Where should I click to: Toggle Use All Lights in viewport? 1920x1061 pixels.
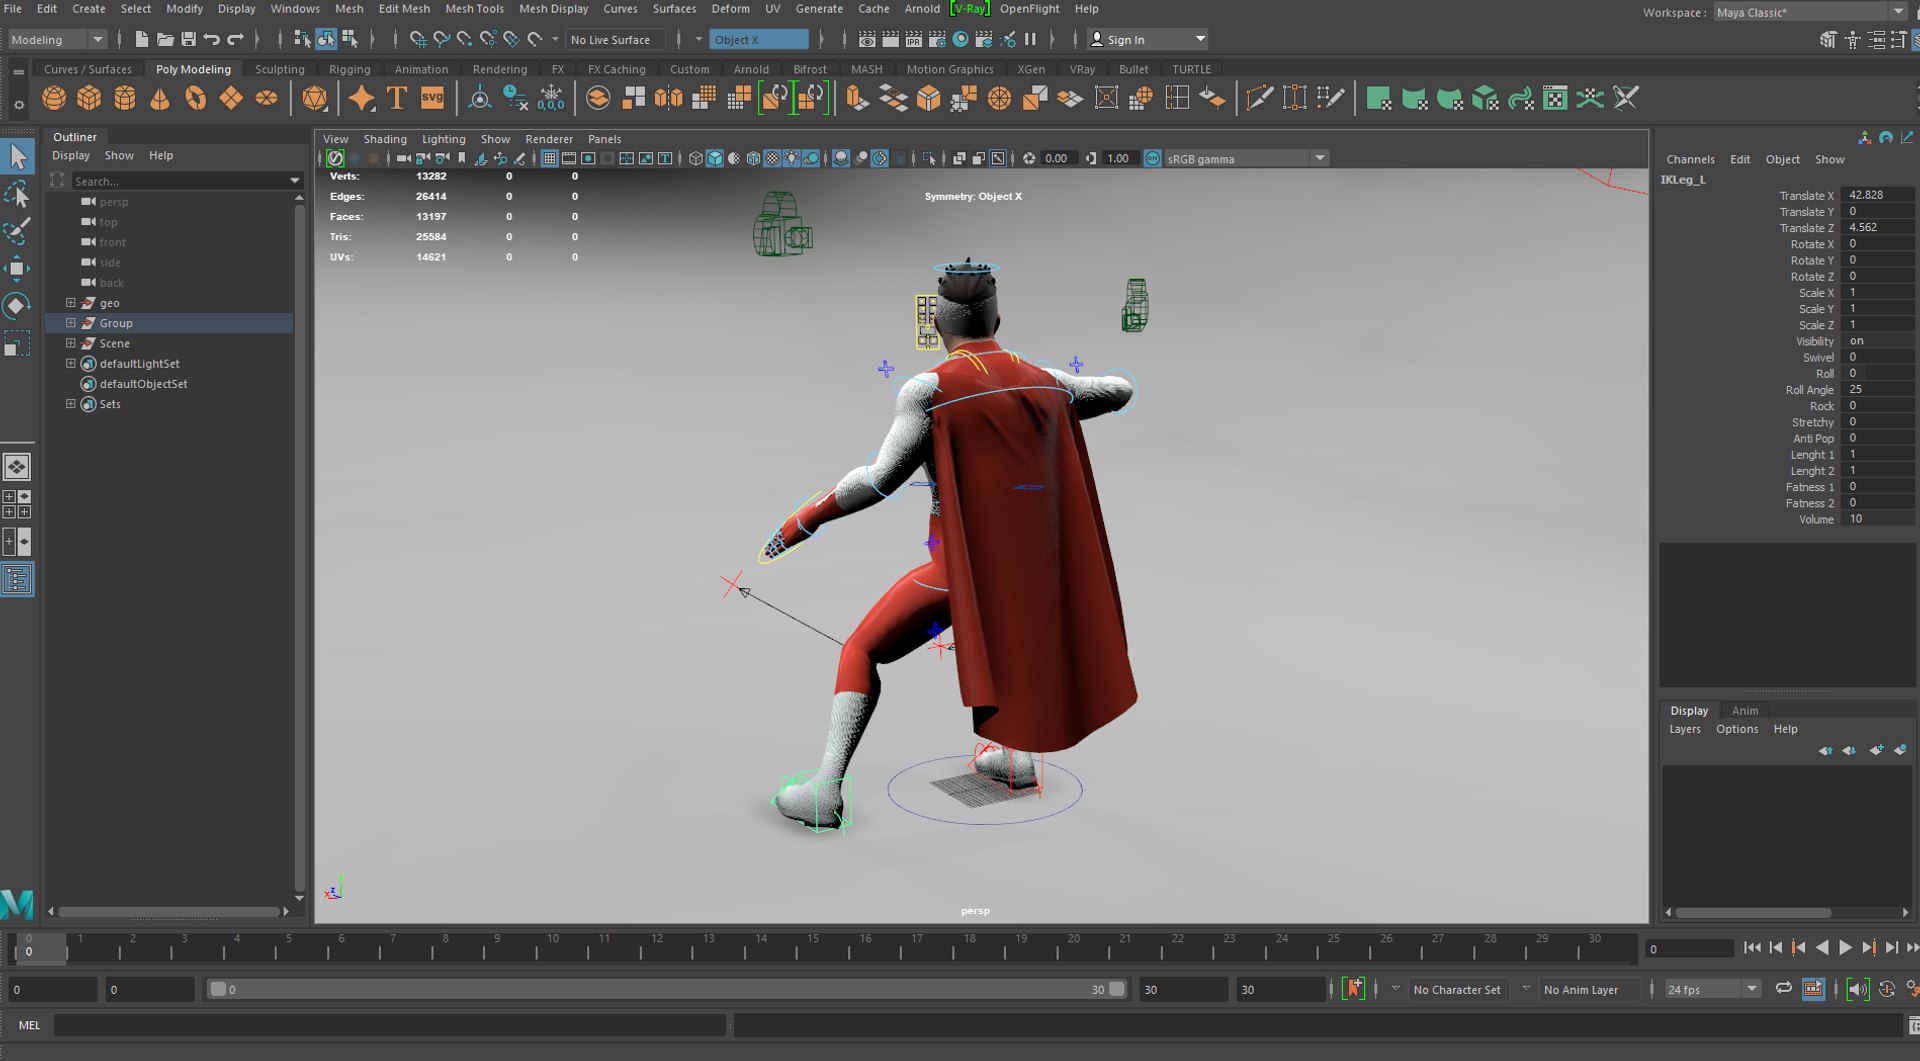792,159
